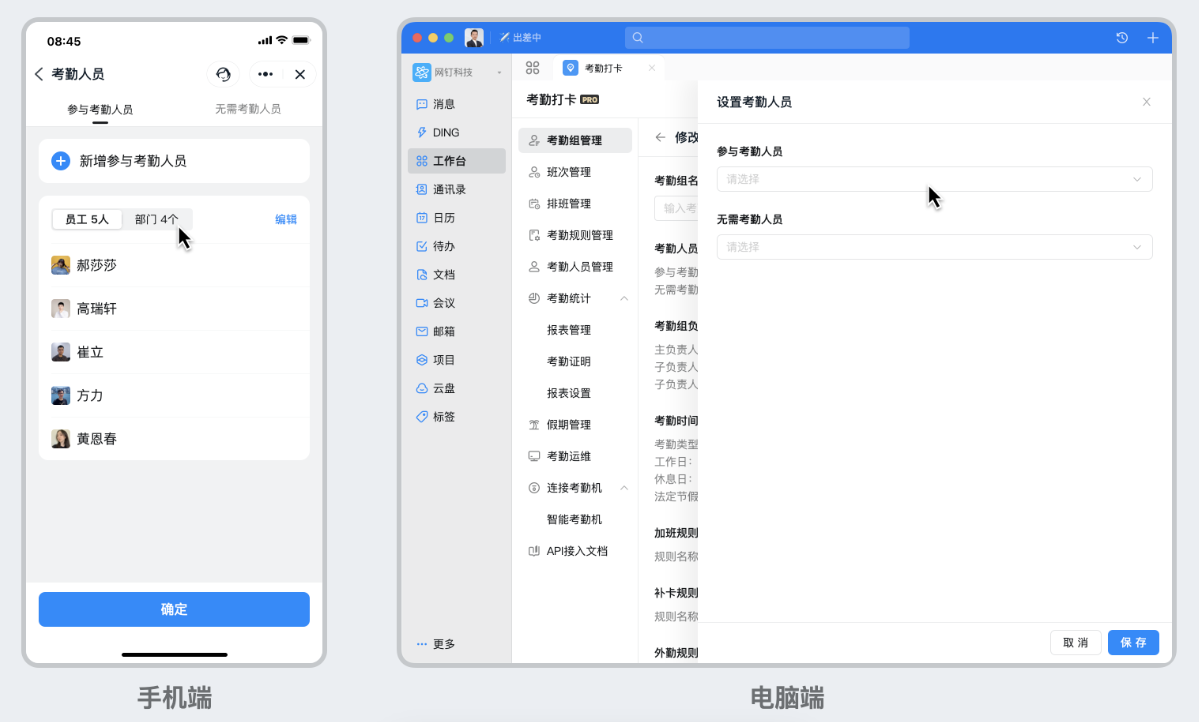Viewport: 1199px width, 722px height.
Task: Click the 取消 button in the panel
Action: (x=1075, y=642)
